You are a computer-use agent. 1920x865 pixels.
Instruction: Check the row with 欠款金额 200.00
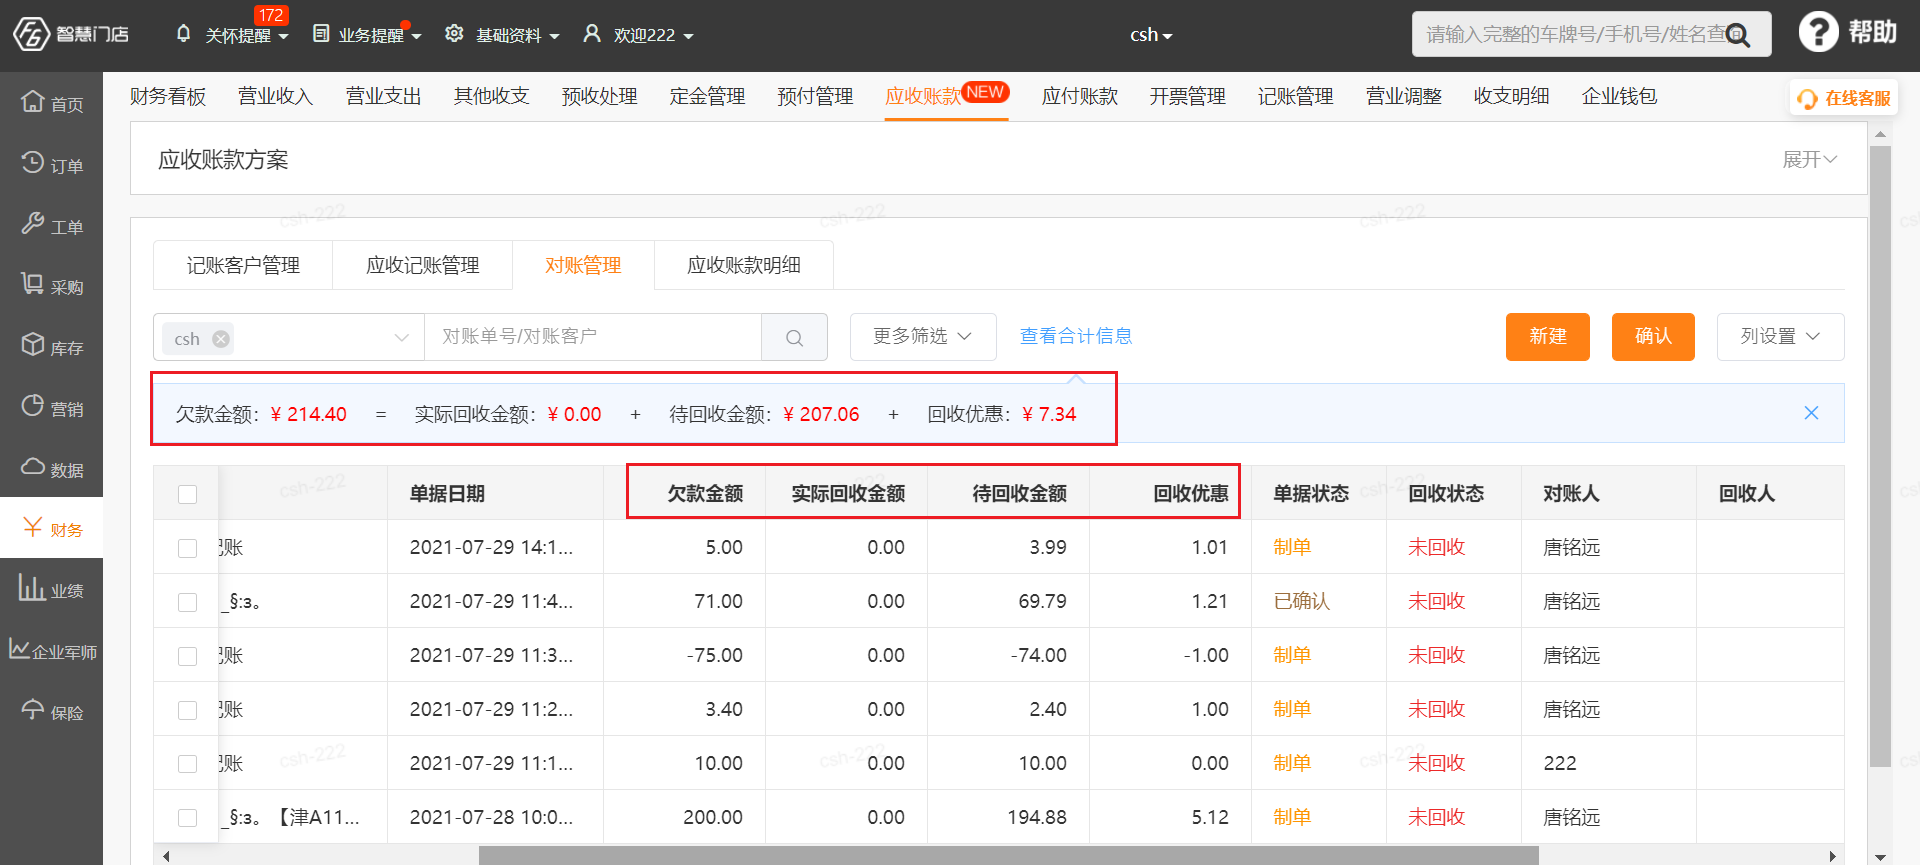(187, 818)
